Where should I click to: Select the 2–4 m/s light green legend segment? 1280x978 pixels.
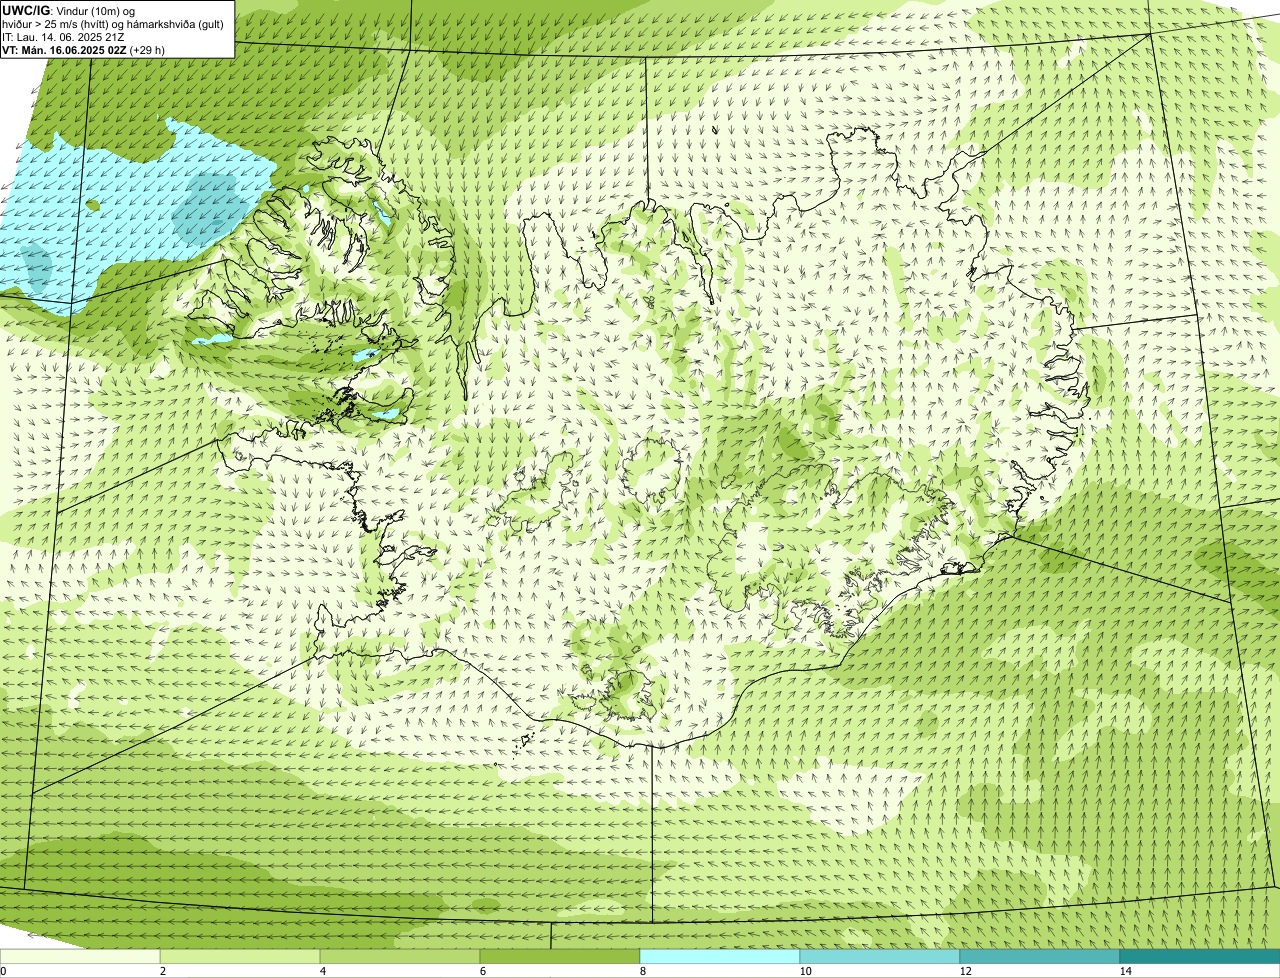(x=240, y=956)
